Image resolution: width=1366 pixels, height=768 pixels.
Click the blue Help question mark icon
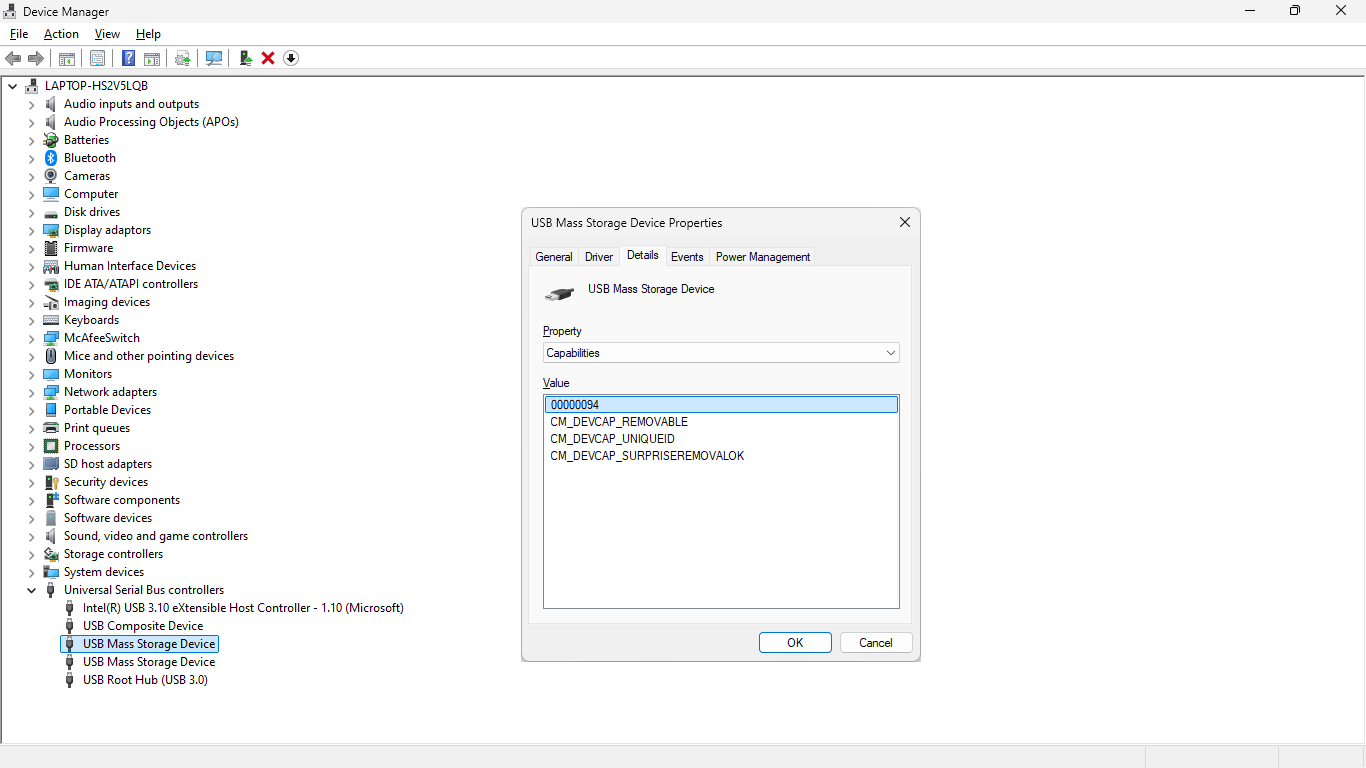pos(129,58)
